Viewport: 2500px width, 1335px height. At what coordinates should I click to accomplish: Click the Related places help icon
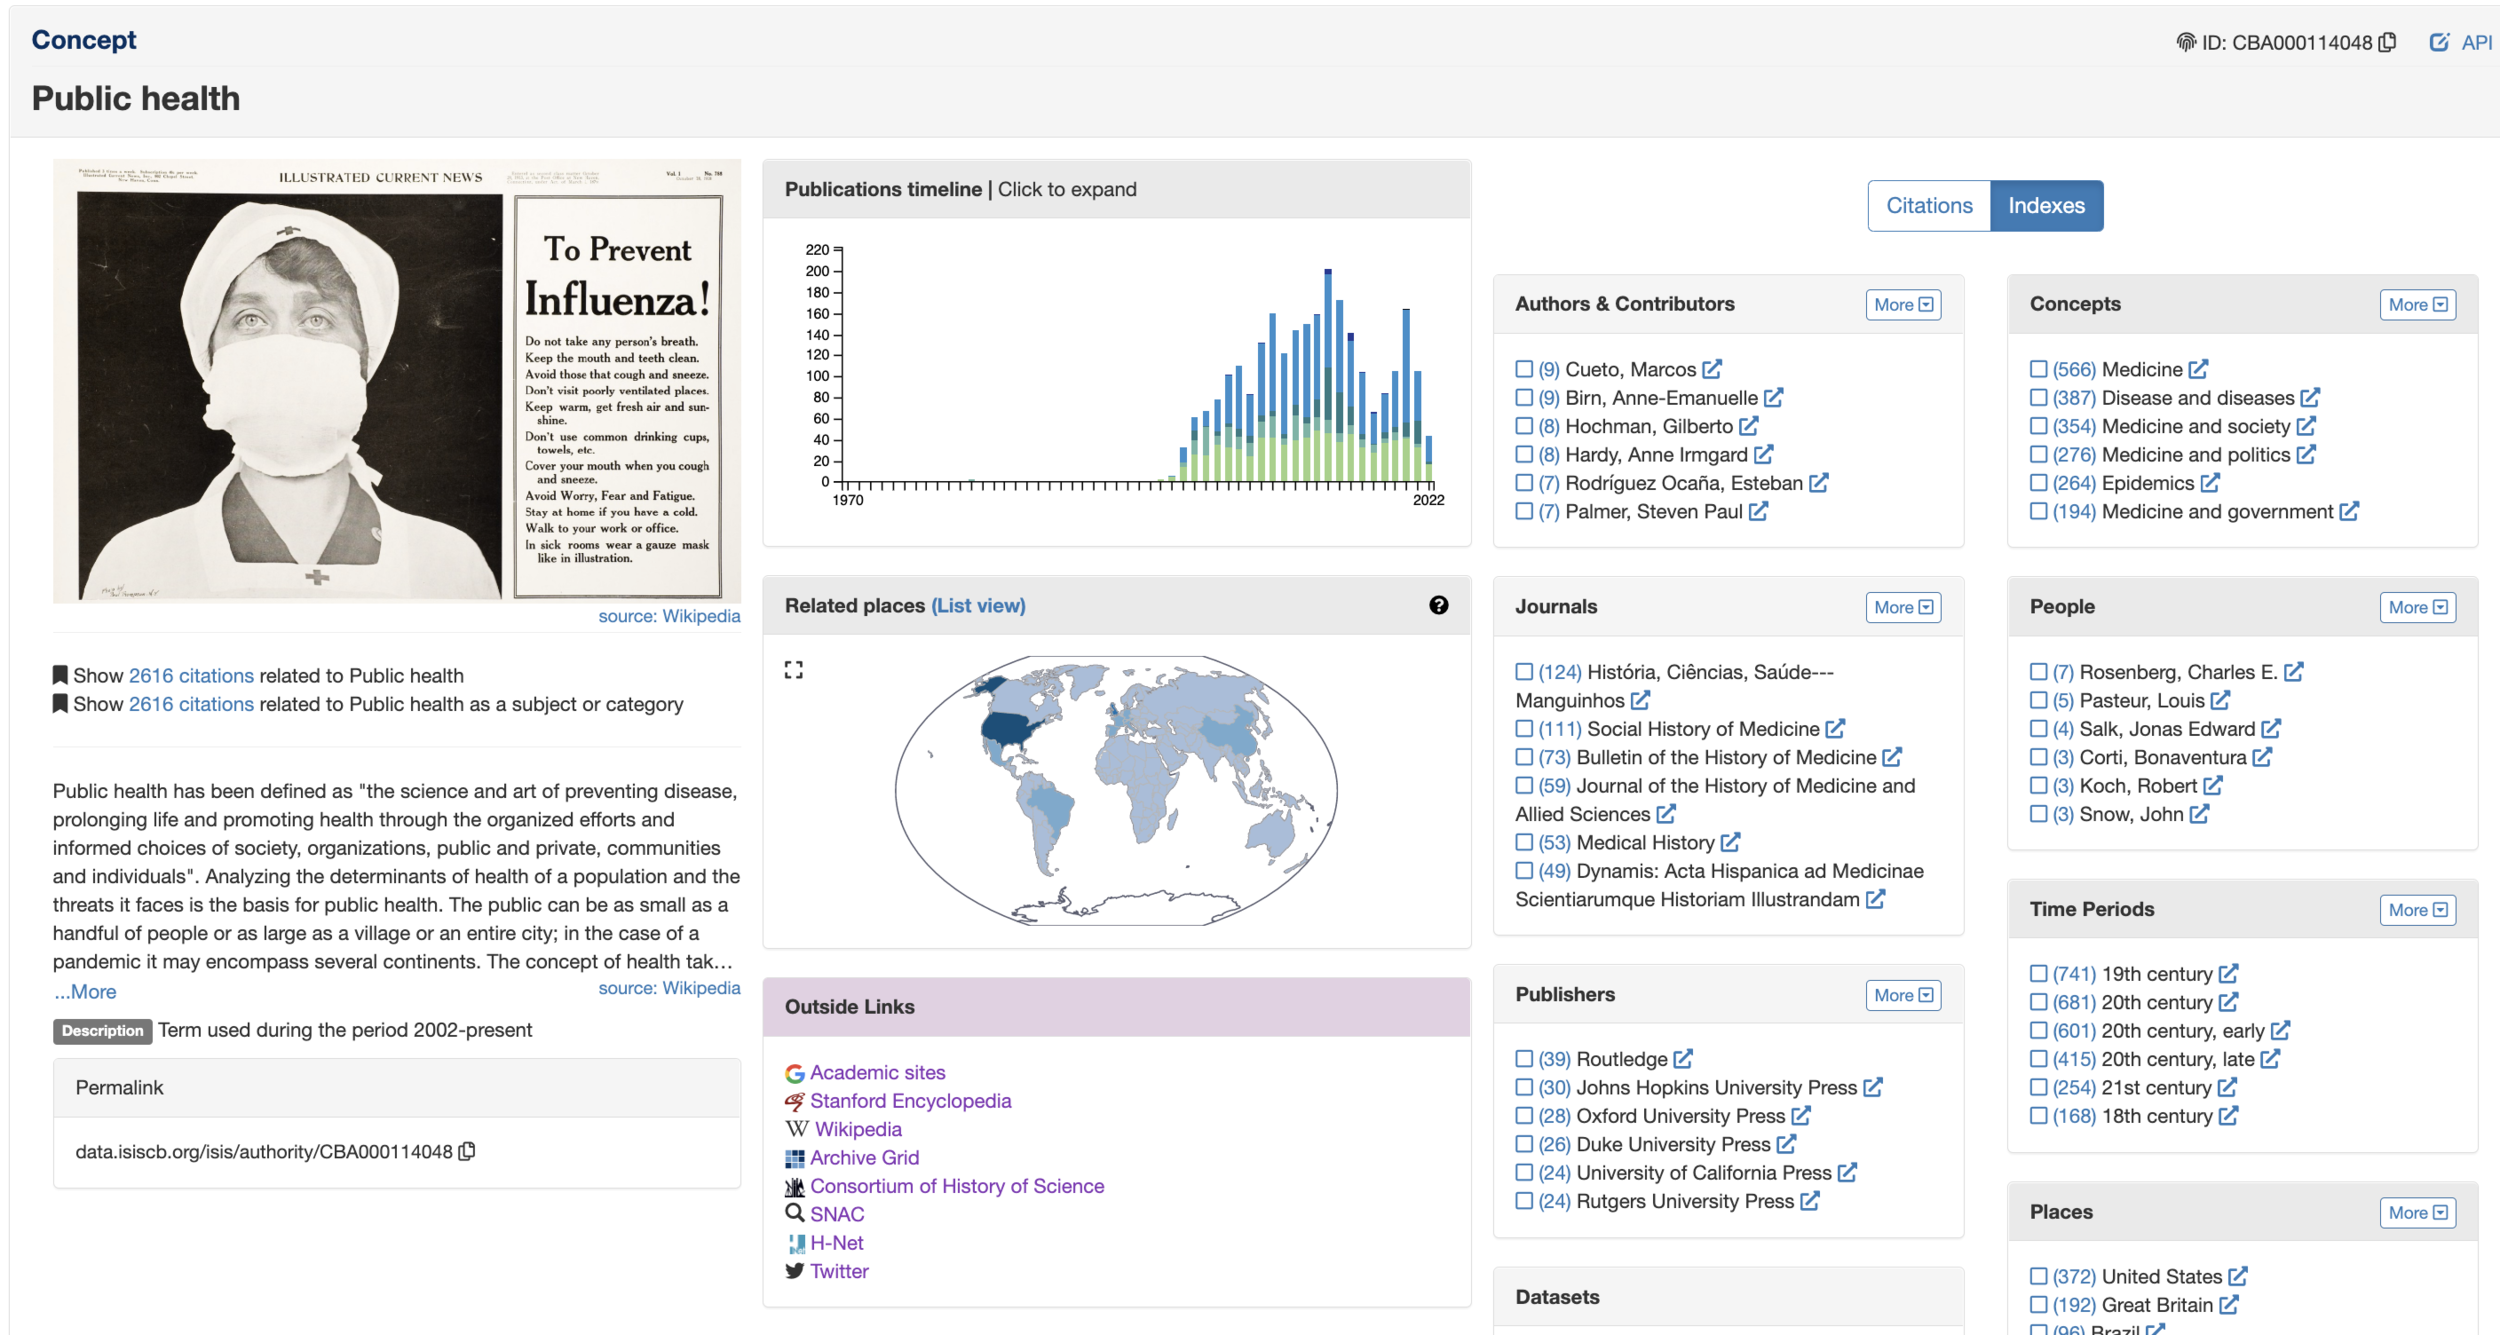pos(1438,605)
